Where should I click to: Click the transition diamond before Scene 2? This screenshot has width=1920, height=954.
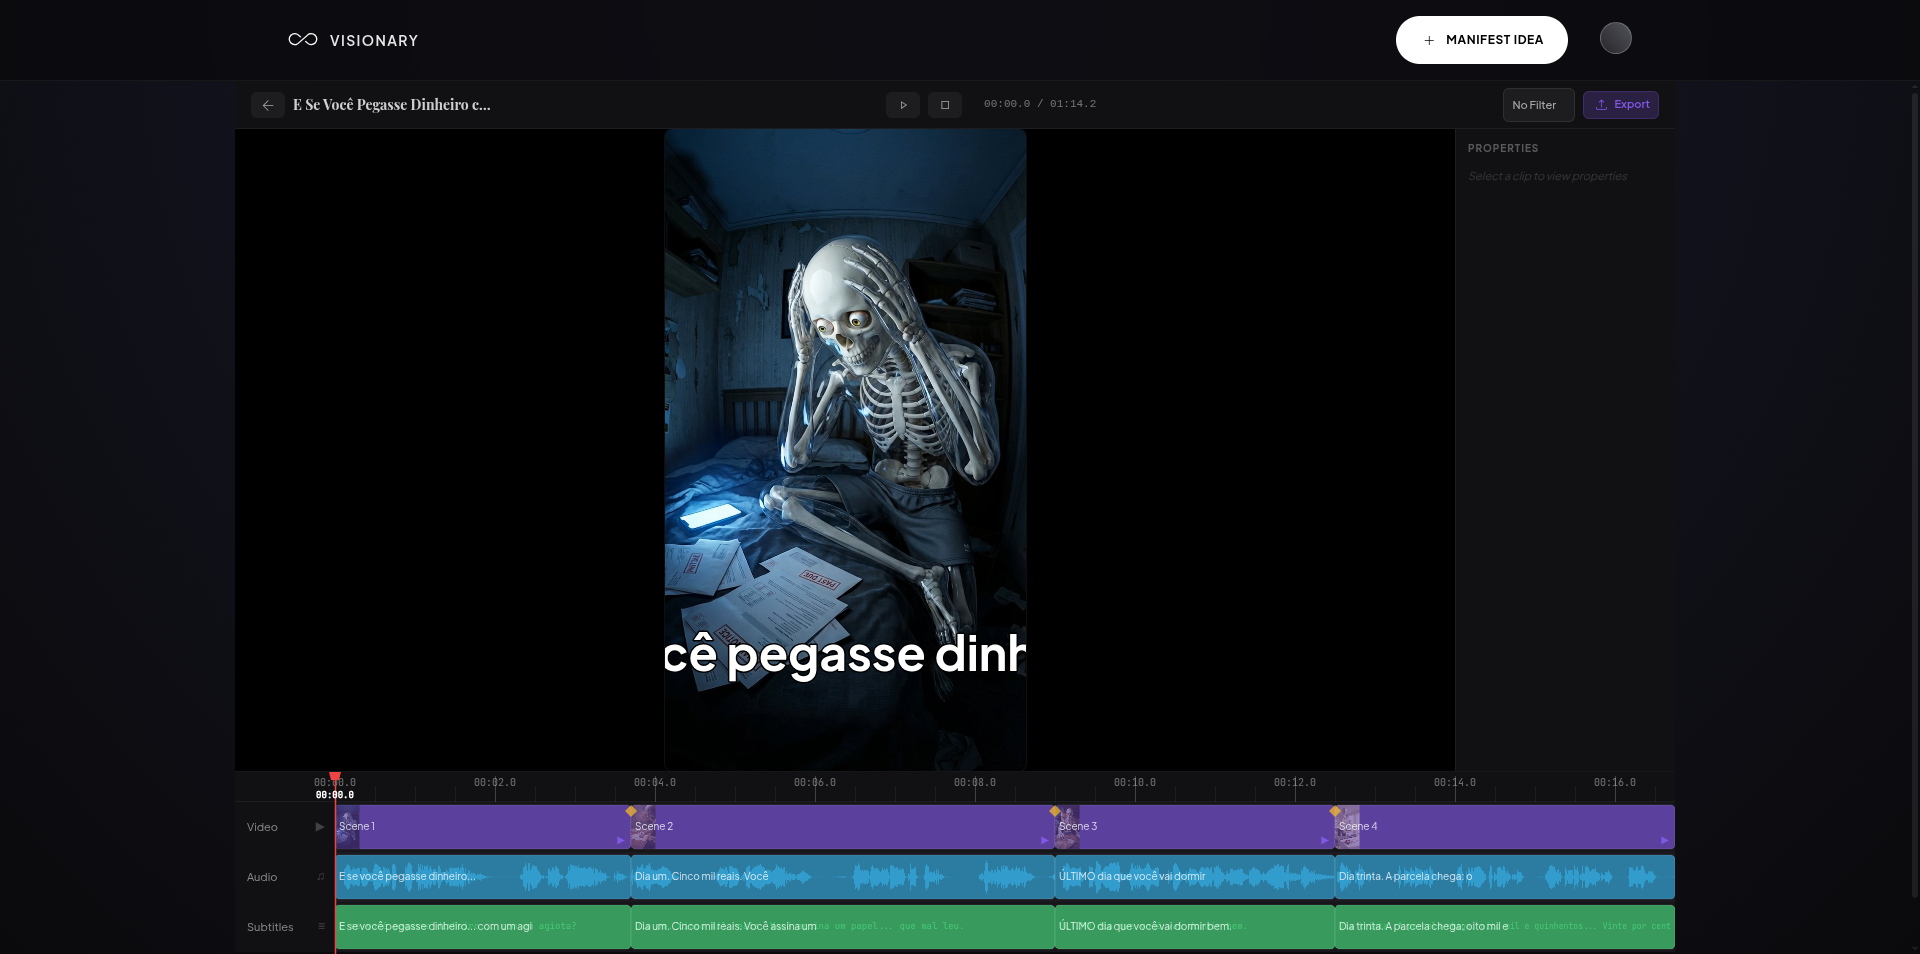(631, 811)
